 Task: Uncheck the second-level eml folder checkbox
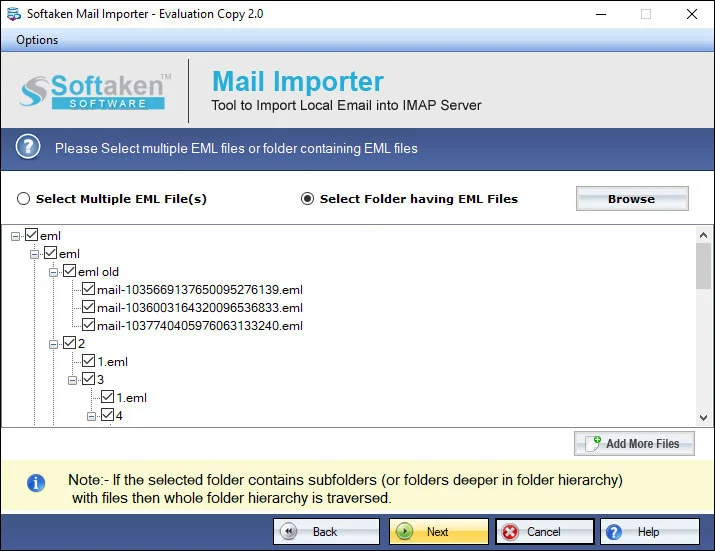[51, 253]
